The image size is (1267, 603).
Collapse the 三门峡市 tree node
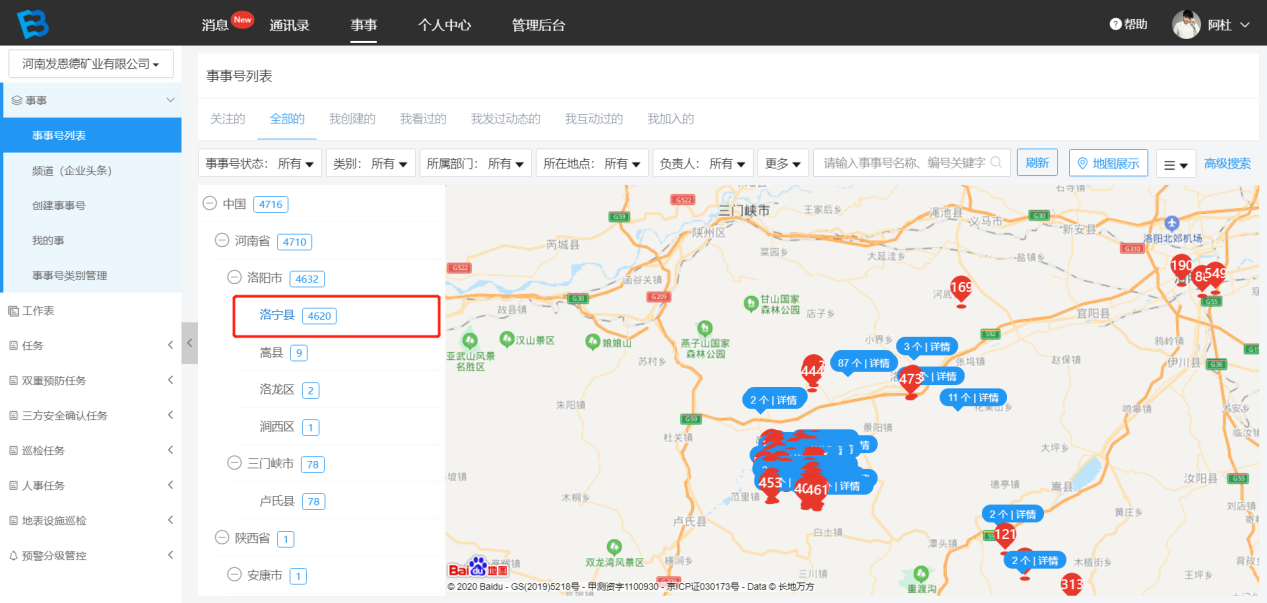[x=234, y=464]
